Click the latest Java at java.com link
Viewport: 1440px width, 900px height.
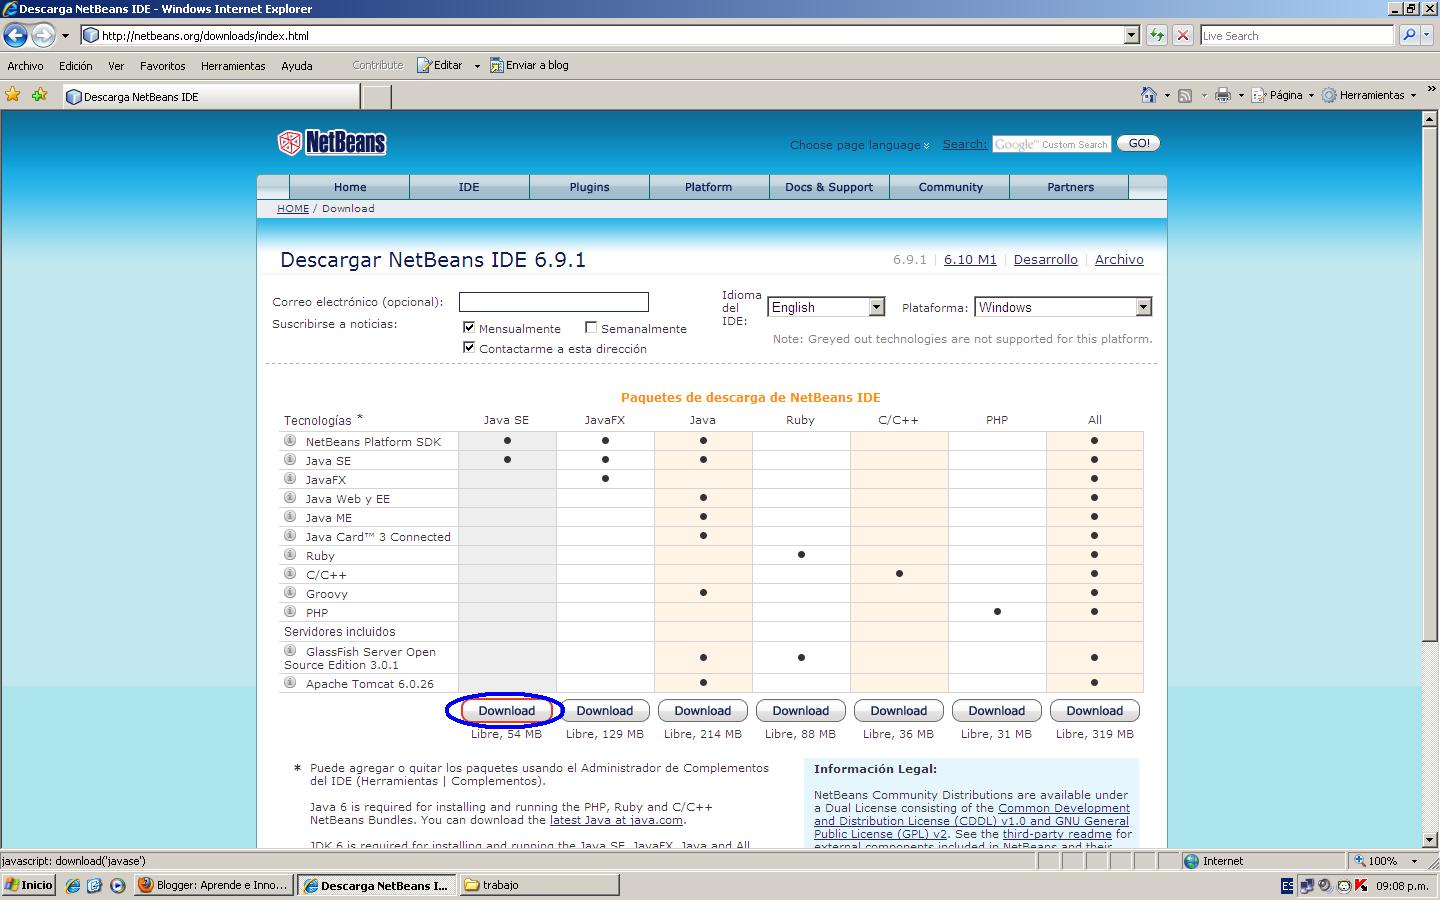(x=616, y=820)
